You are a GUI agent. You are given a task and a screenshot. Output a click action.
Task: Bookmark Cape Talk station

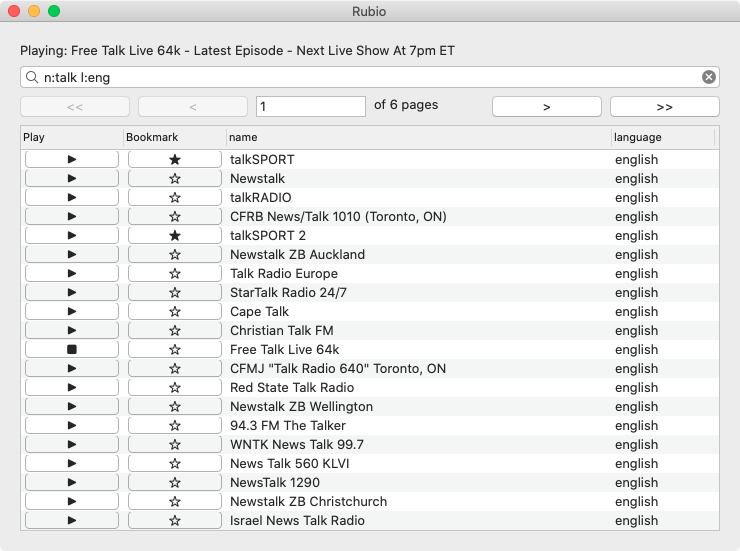coord(175,311)
